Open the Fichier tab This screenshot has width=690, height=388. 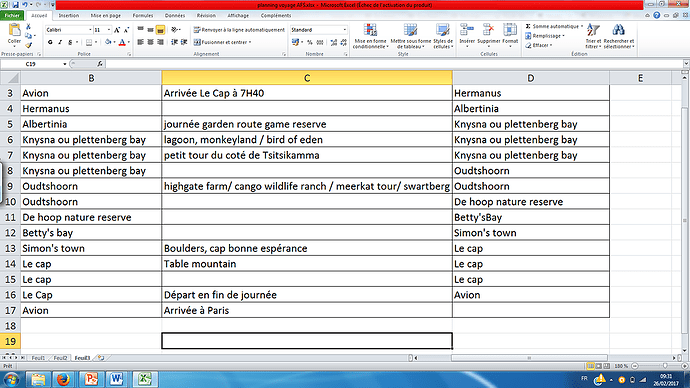[x=12, y=15]
